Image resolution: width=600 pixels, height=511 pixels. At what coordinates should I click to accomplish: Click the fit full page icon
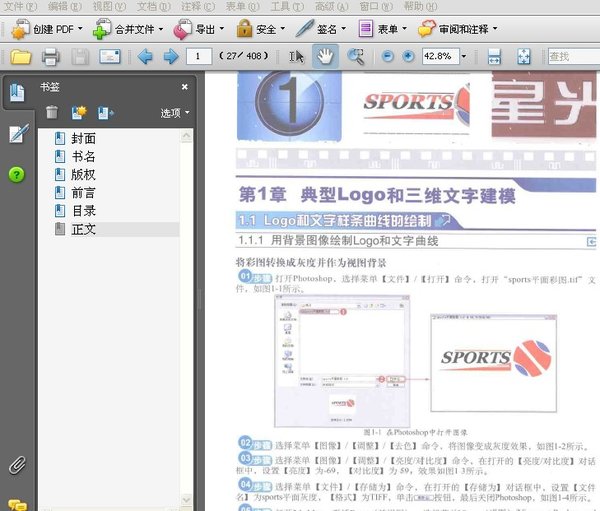(523, 57)
